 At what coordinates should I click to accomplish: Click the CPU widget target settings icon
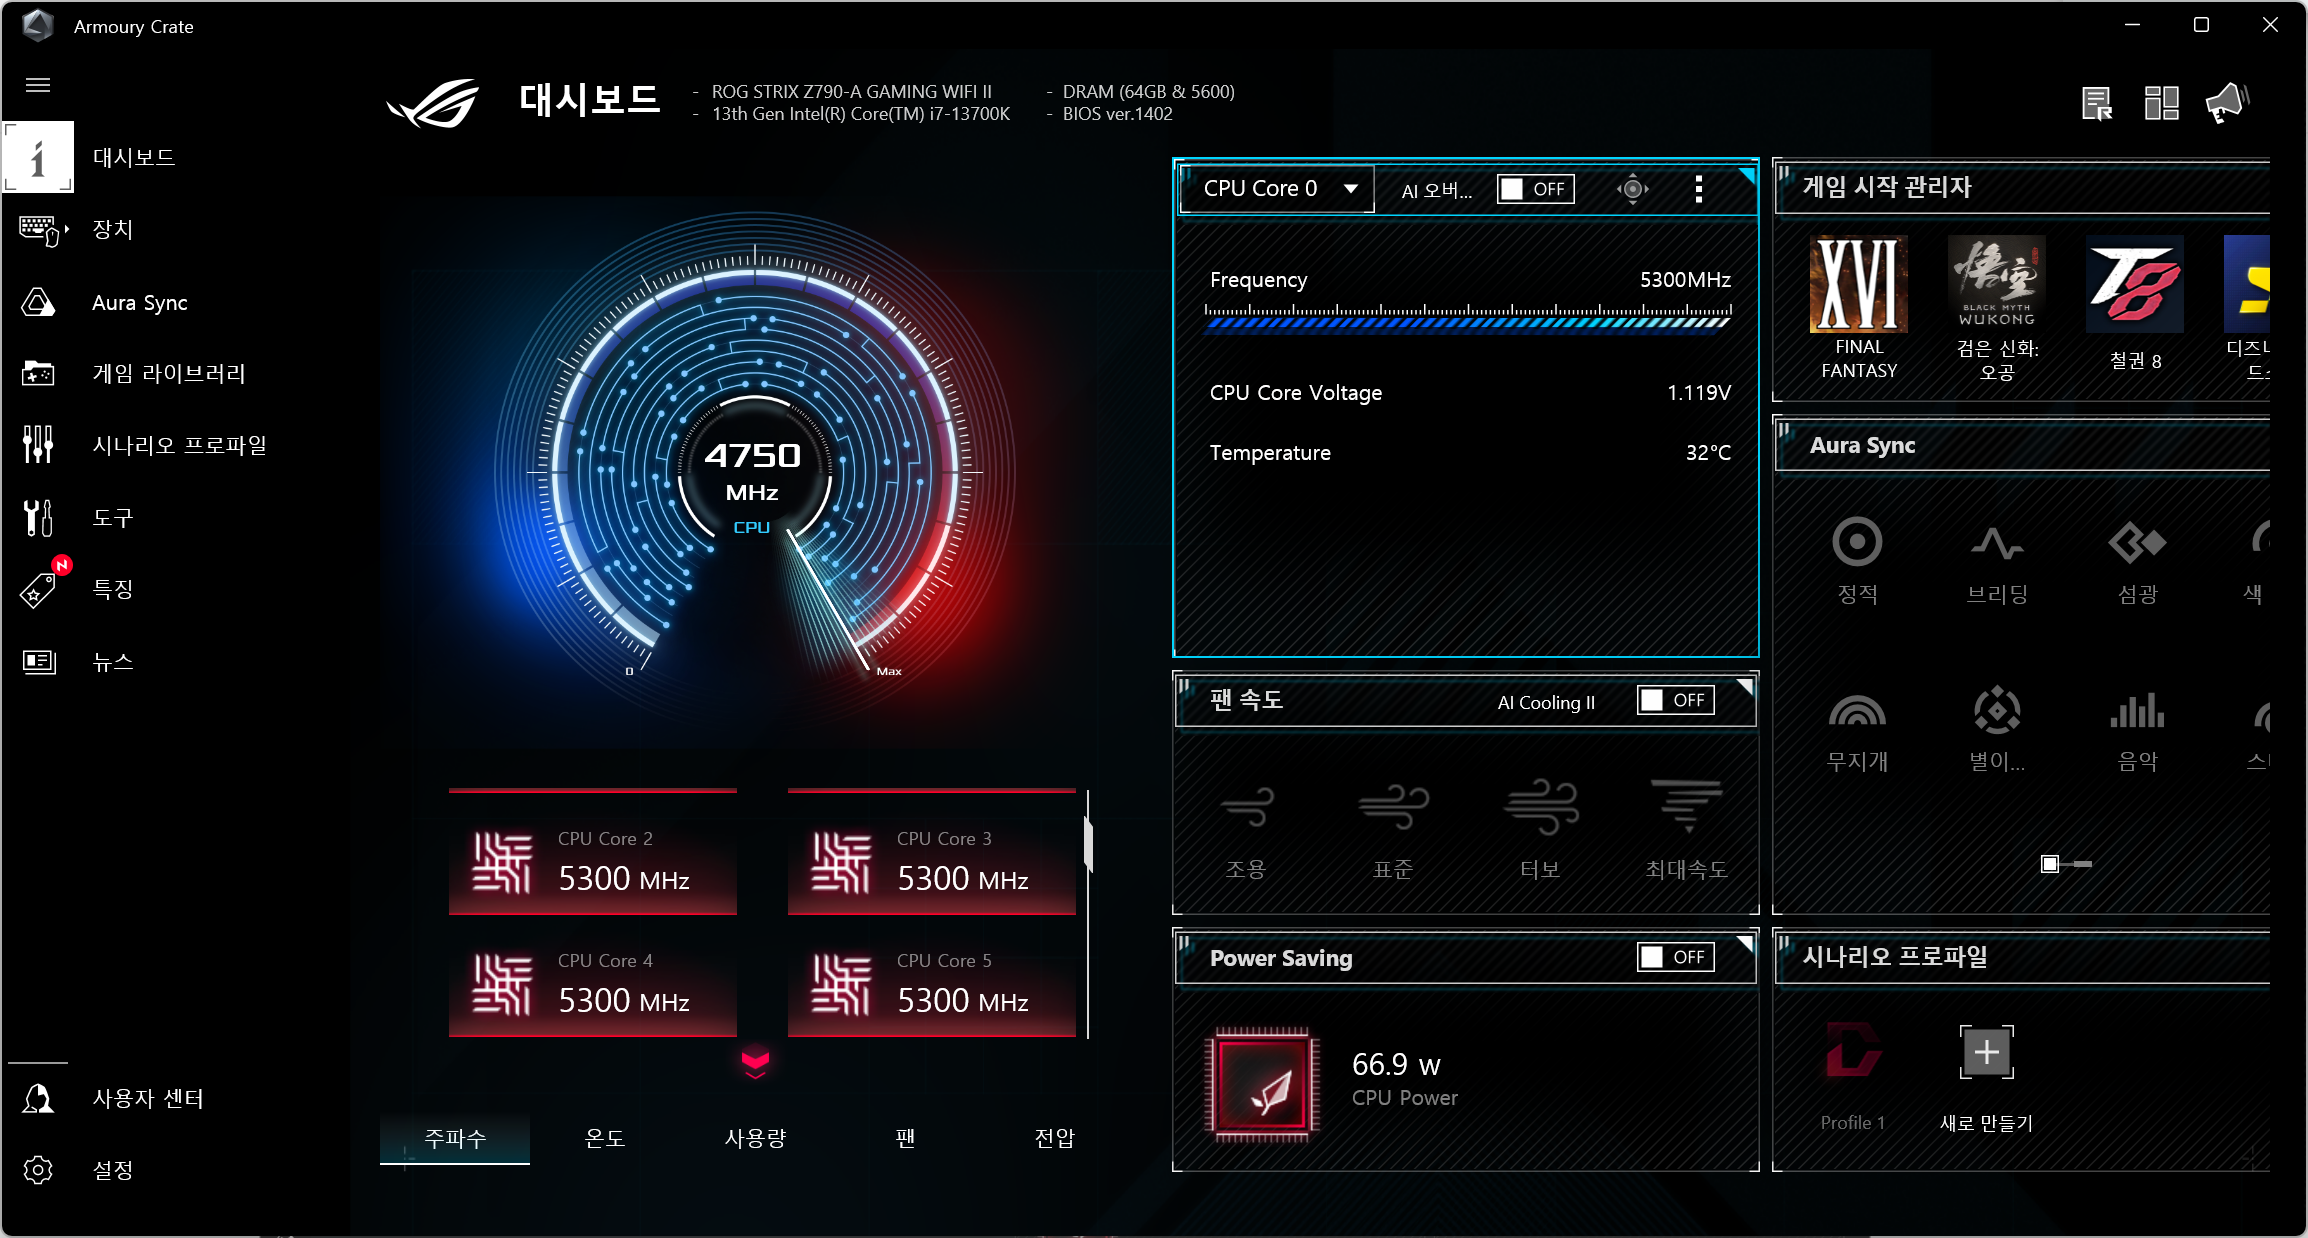coord(1632,189)
